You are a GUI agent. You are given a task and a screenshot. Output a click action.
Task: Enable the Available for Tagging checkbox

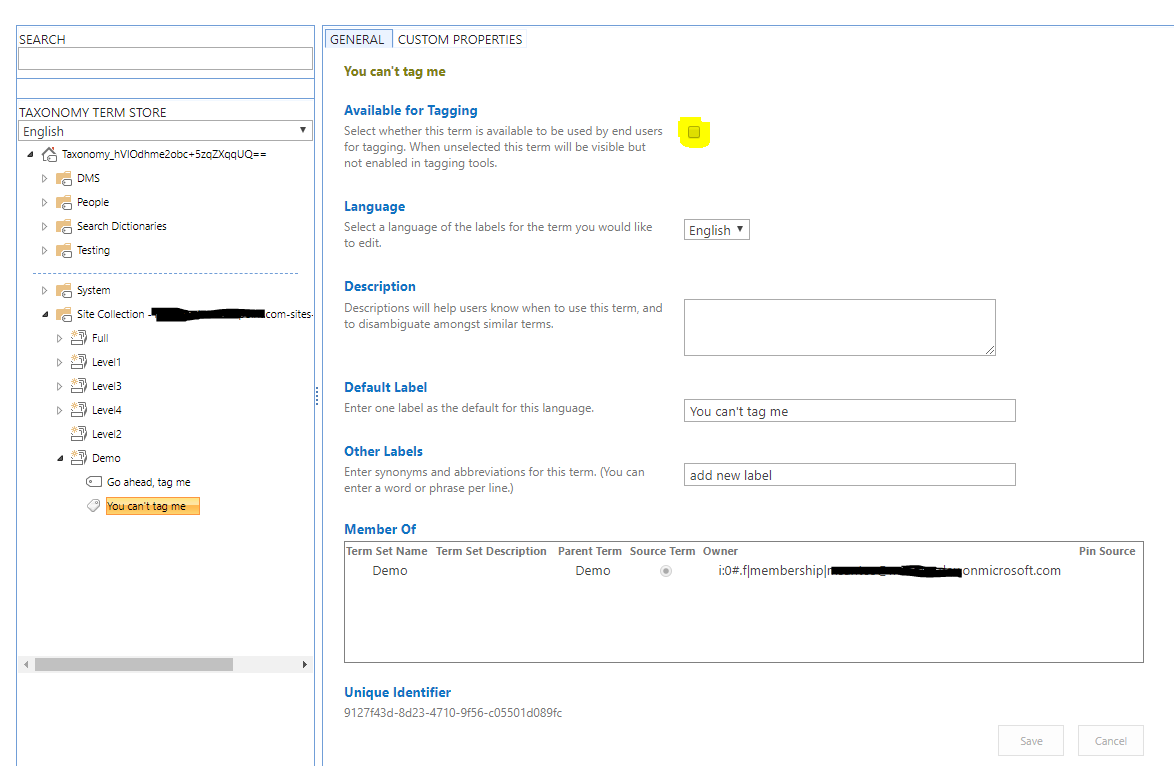tap(694, 132)
